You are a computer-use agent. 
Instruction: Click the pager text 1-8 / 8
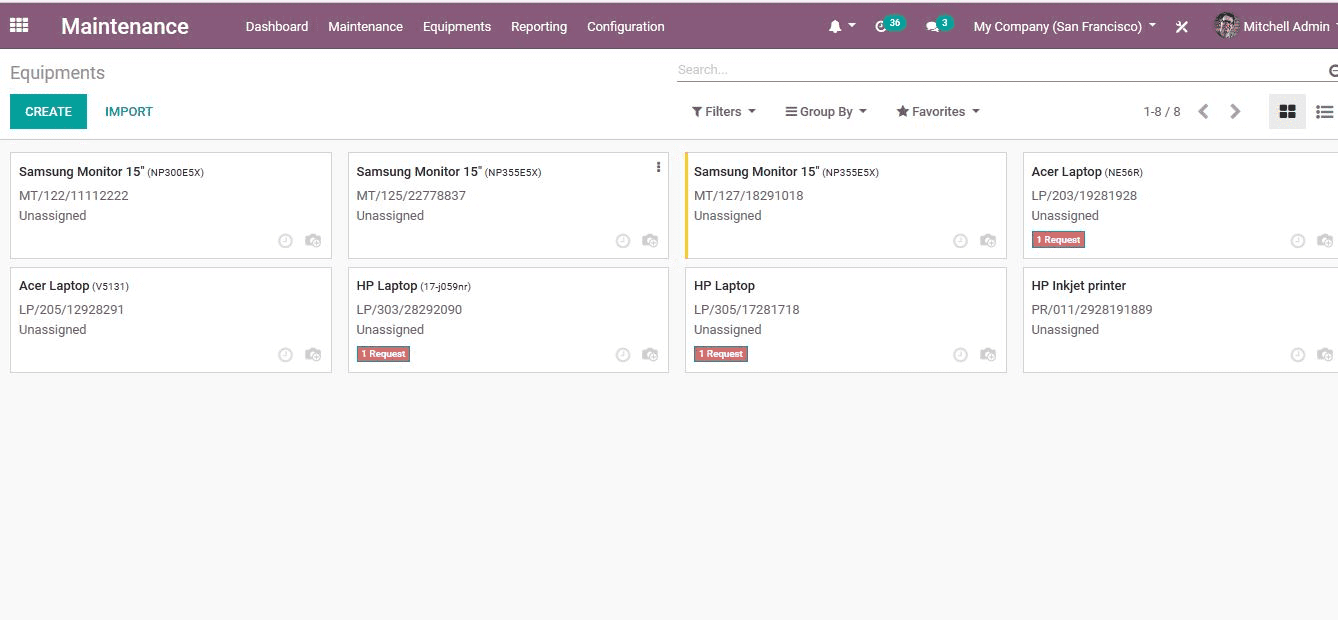pos(1162,112)
